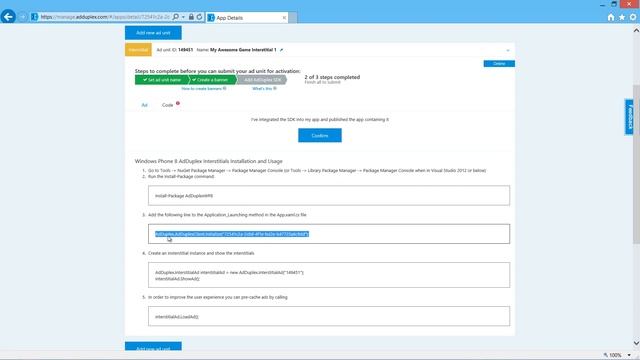
Task: Click the bottom Add new ad unit button
Action: (153, 347)
